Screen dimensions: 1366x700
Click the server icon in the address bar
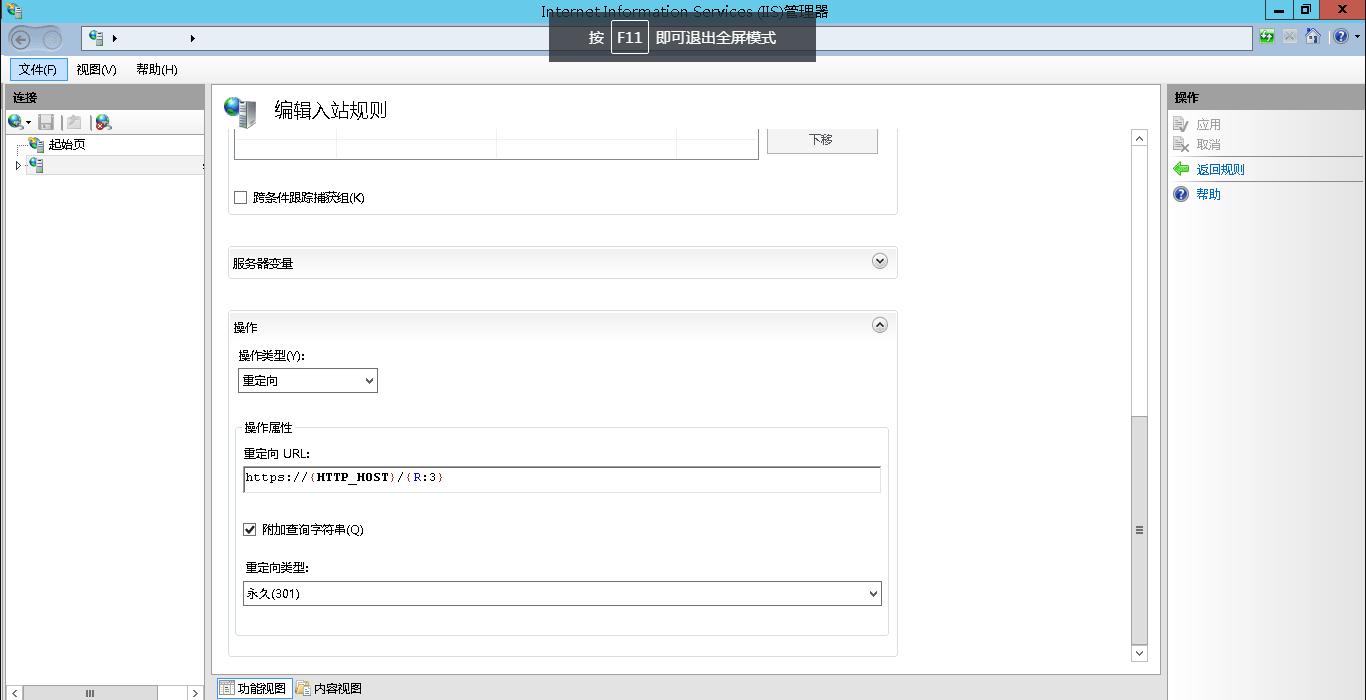96,38
